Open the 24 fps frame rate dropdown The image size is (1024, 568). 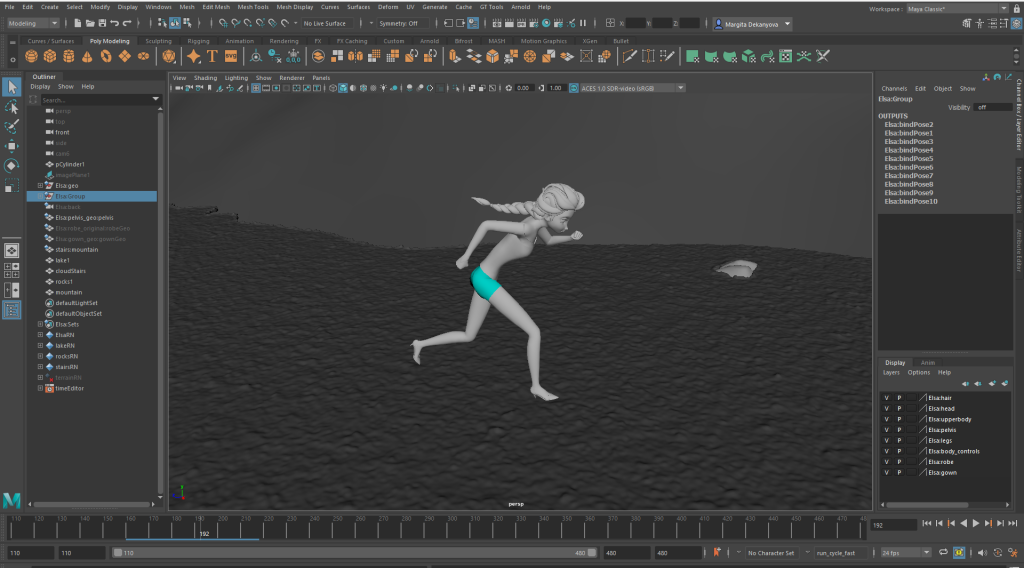905,552
